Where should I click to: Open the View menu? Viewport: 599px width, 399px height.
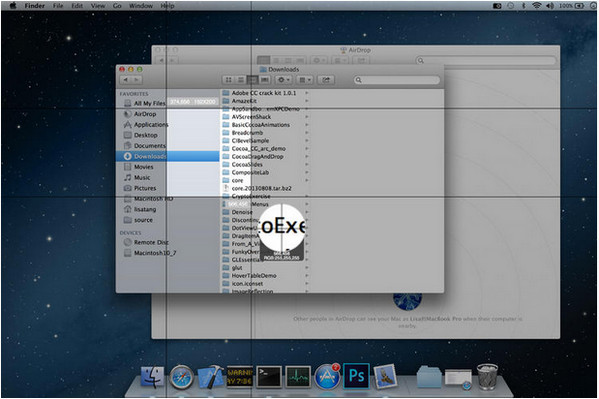(x=98, y=6)
